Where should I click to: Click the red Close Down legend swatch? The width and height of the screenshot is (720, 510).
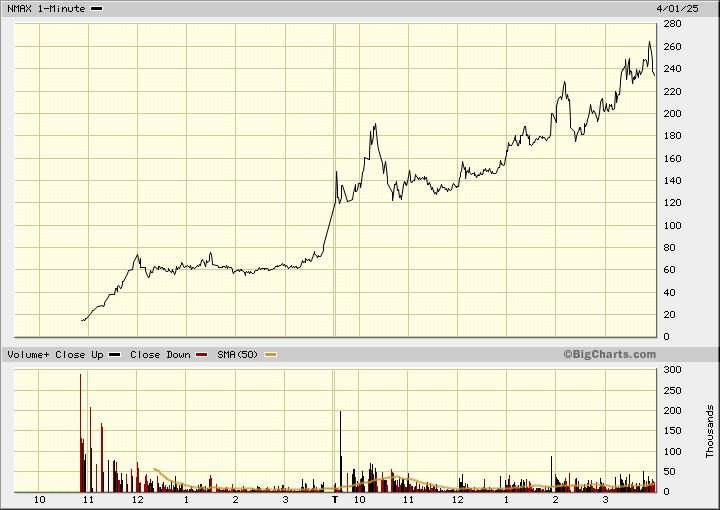[x=202, y=355]
